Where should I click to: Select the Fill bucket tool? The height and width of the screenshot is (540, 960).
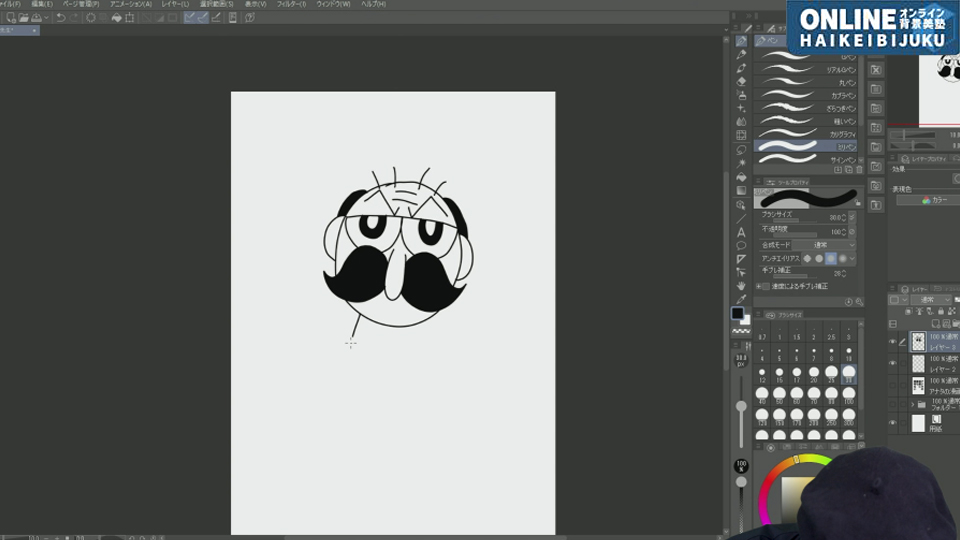pyautogui.click(x=741, y=177)
